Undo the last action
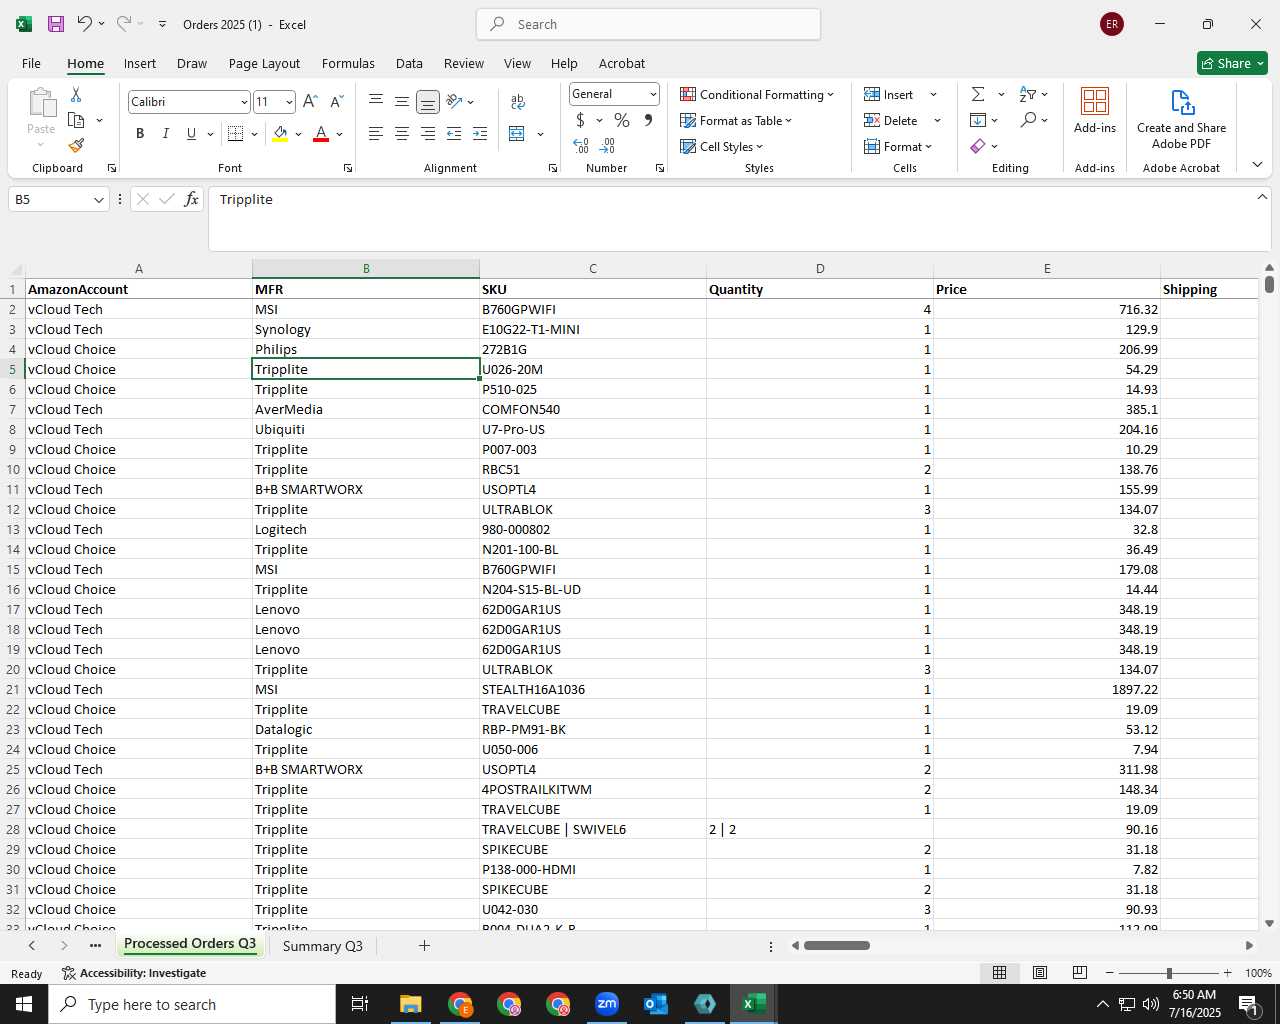The width and height of the screenshot is (1280, 1024). pos(84,24)
